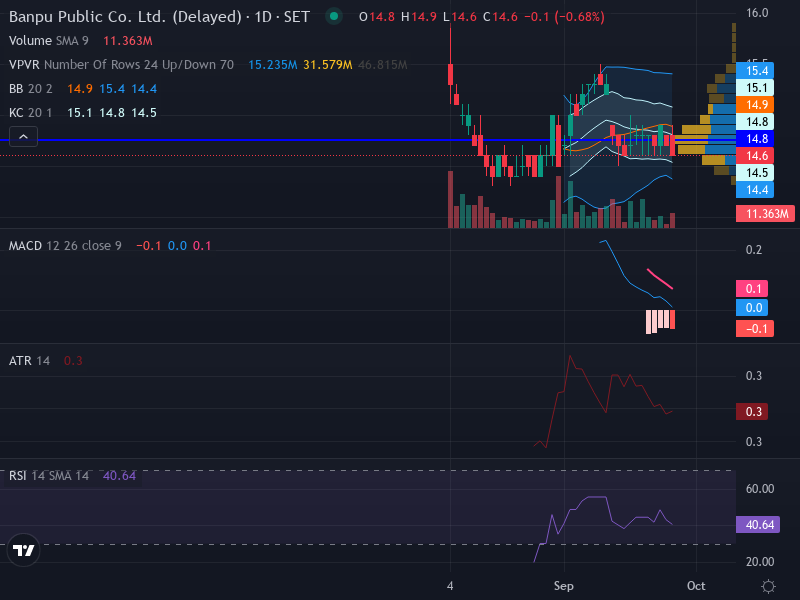Click the blue 0.0 MACD value label
Screen dimensions: 800x600
752,308
